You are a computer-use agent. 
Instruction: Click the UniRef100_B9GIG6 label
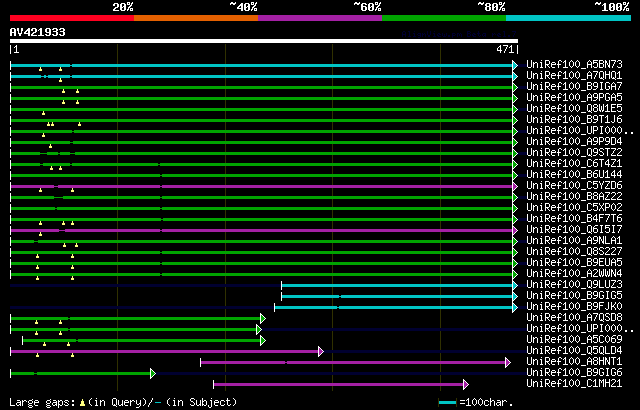[x=574, y=373]
